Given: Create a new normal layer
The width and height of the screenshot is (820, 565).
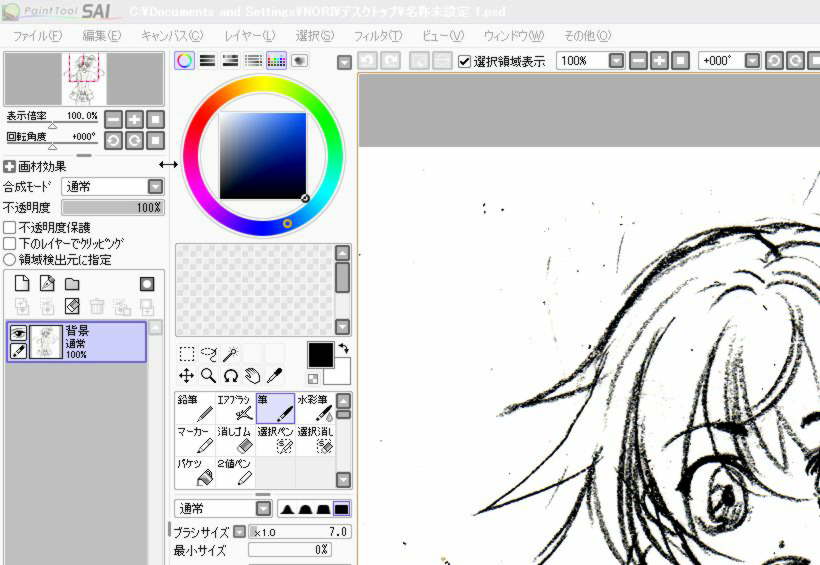Looking at the screenshot, I should point(22,284).
